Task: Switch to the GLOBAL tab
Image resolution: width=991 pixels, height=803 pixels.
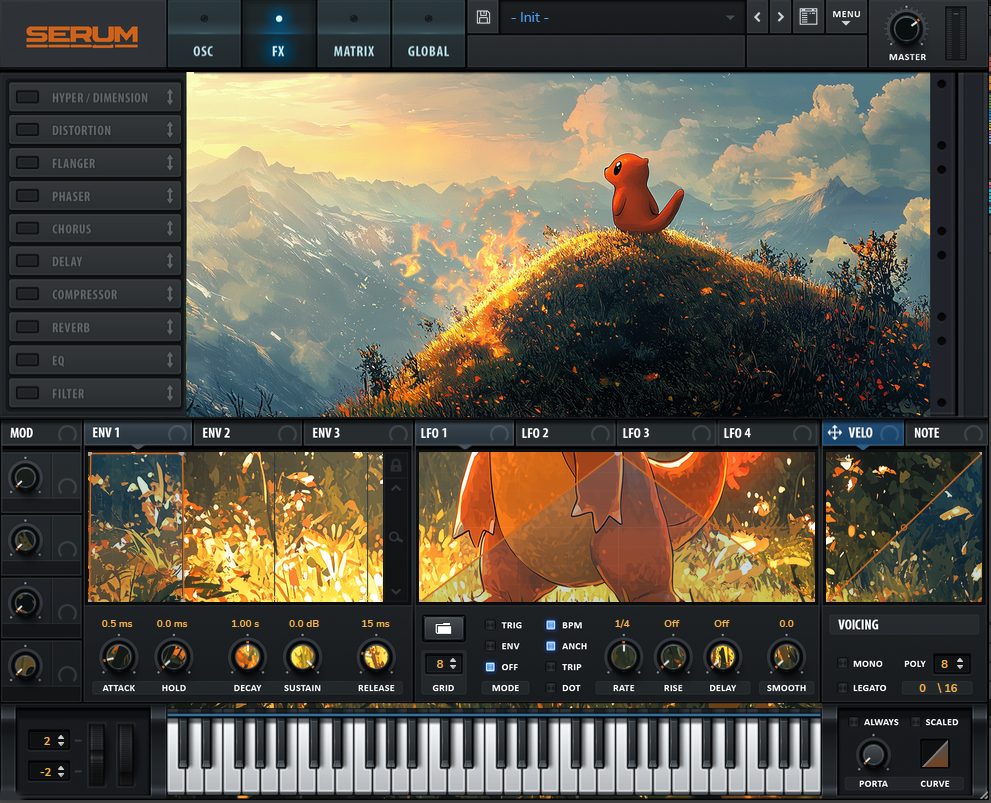Action: 429,33
